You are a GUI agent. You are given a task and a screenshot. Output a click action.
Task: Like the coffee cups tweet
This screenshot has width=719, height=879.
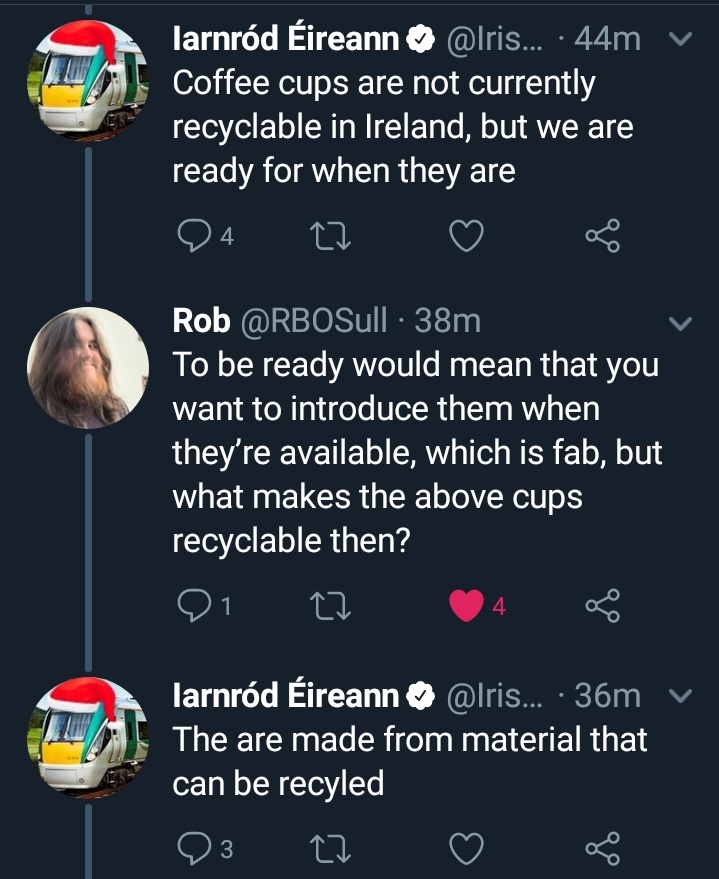[x=466, y=236]
